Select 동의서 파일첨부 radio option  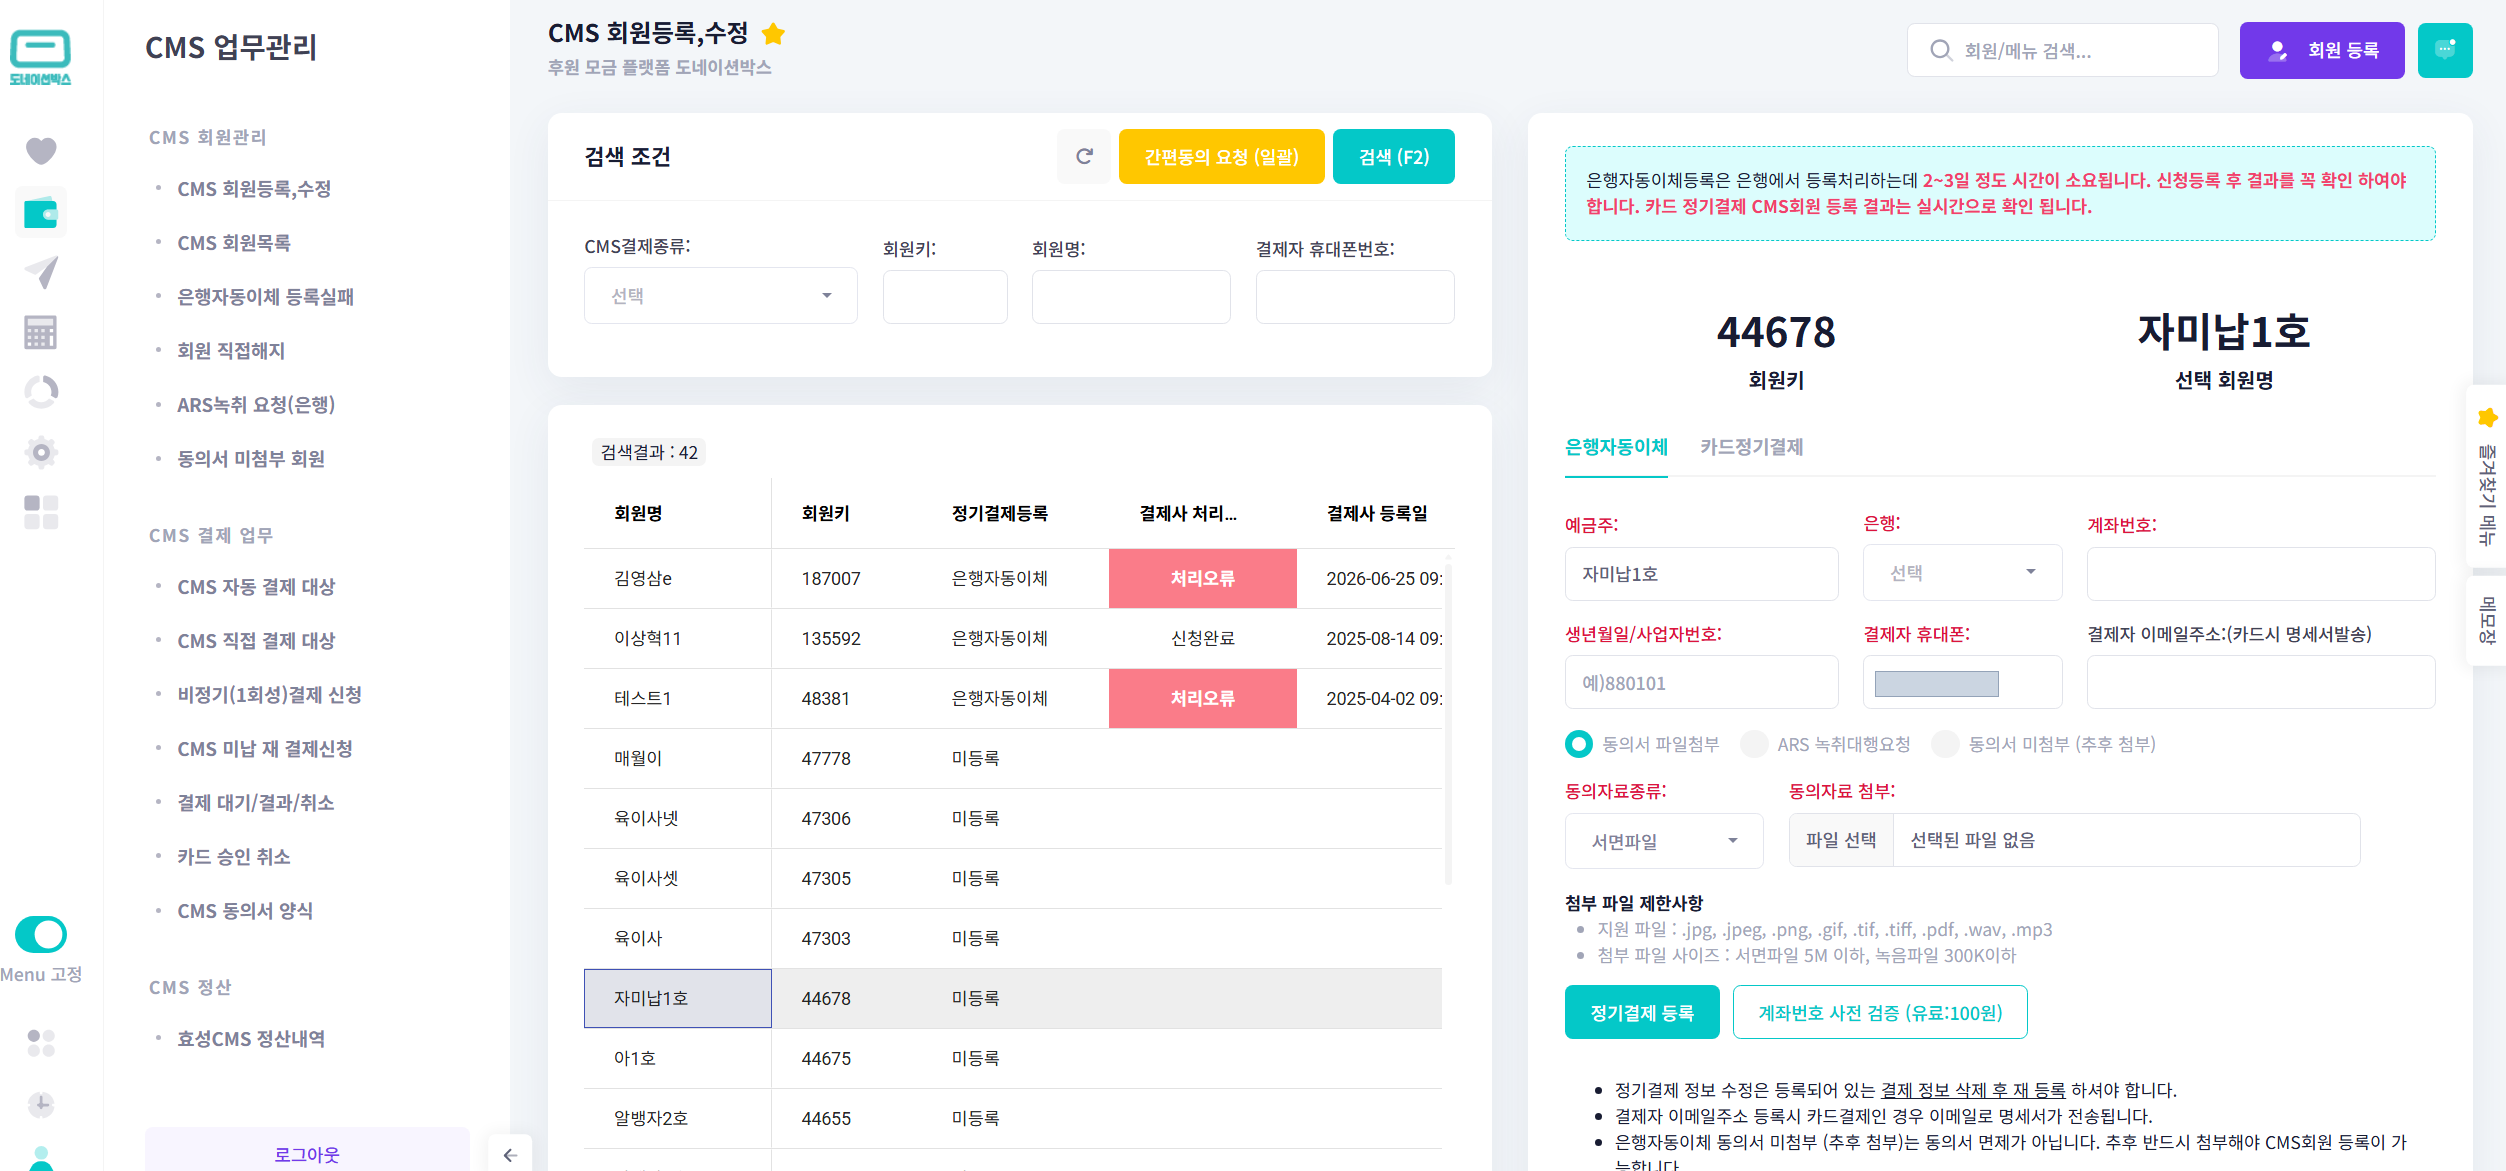click(x=1579, y=744)
